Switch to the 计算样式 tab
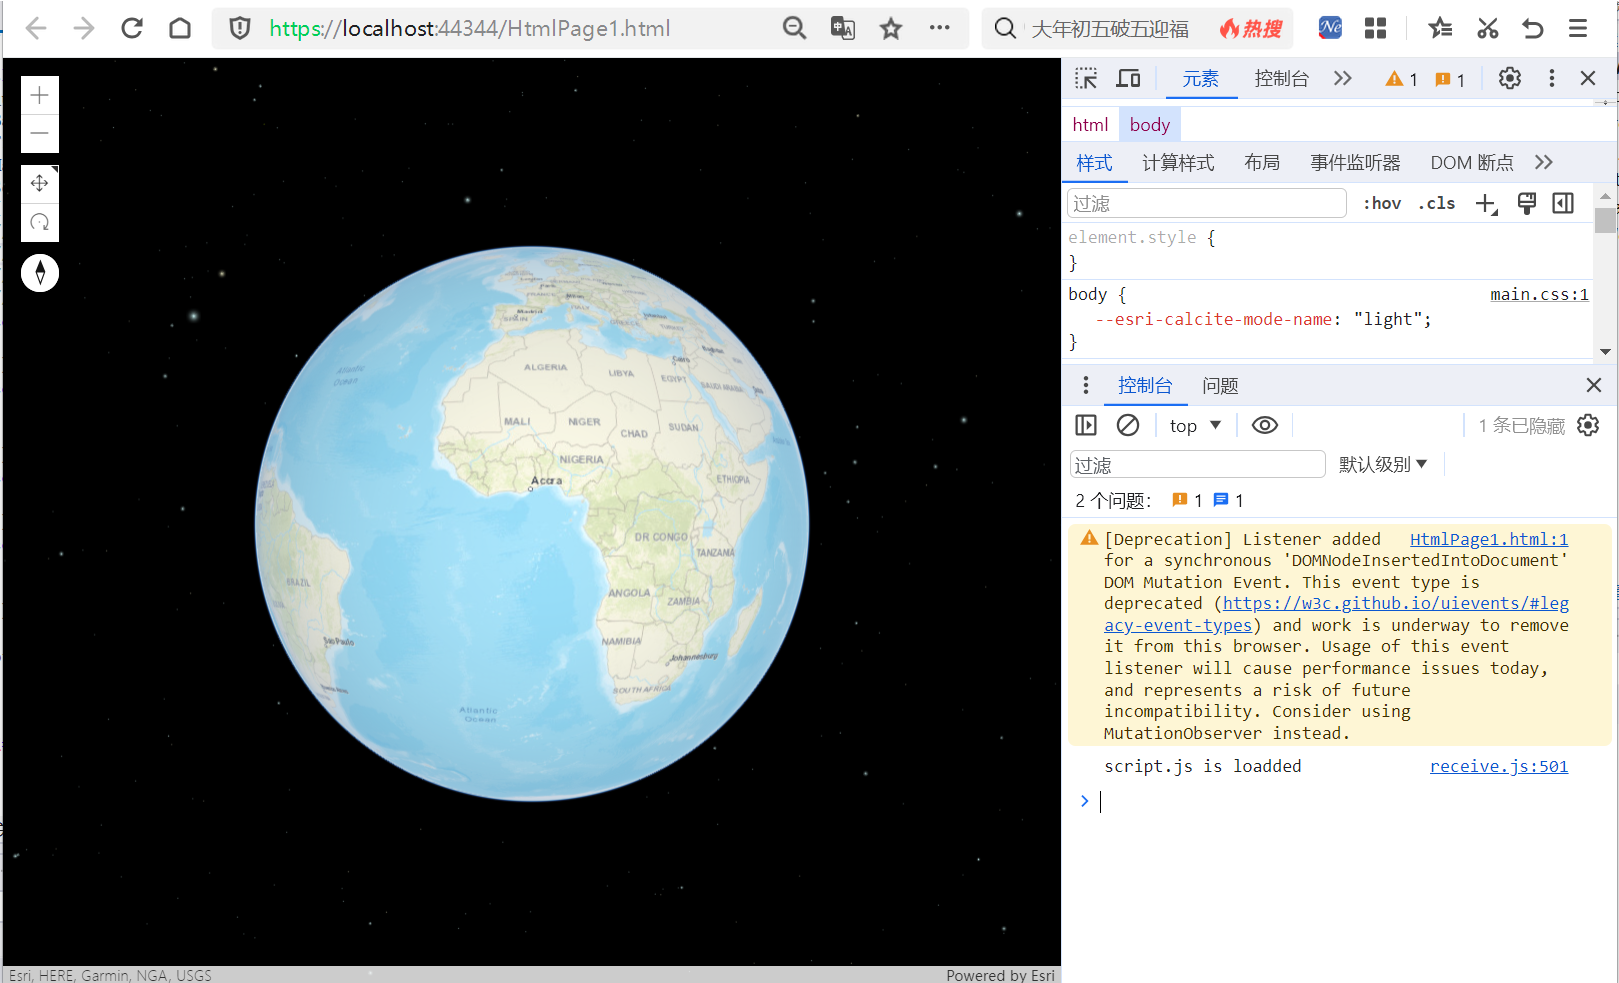This screenshot has height=983, width=1619. coord(1177,162)
